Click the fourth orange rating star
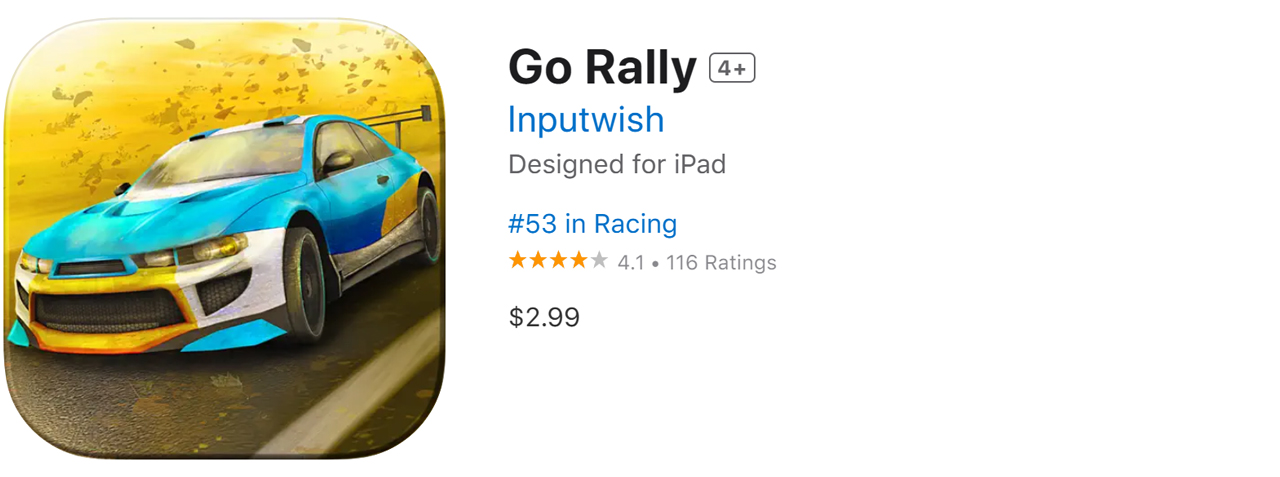 pos(578,261)
